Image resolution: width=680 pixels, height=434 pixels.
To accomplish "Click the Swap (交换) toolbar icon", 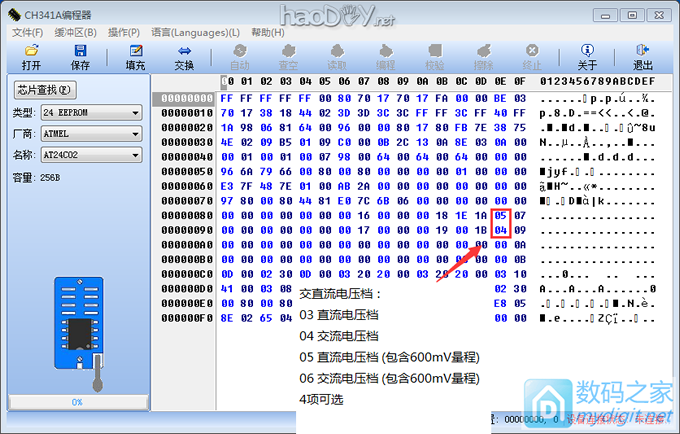I will 184,57.
